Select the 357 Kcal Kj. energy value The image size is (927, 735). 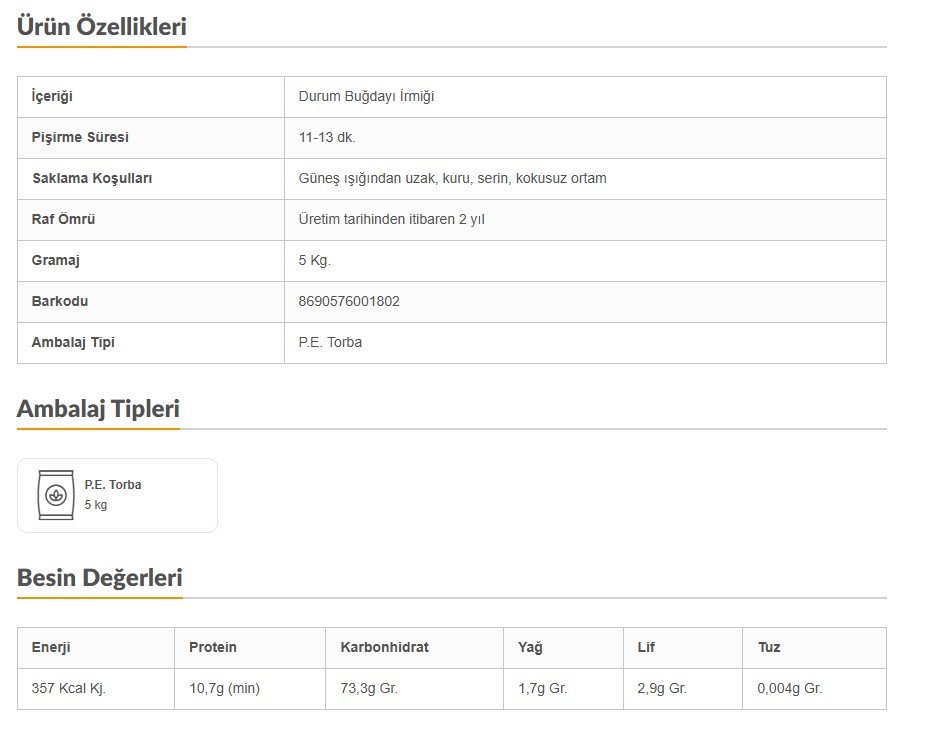coord(69,689)
